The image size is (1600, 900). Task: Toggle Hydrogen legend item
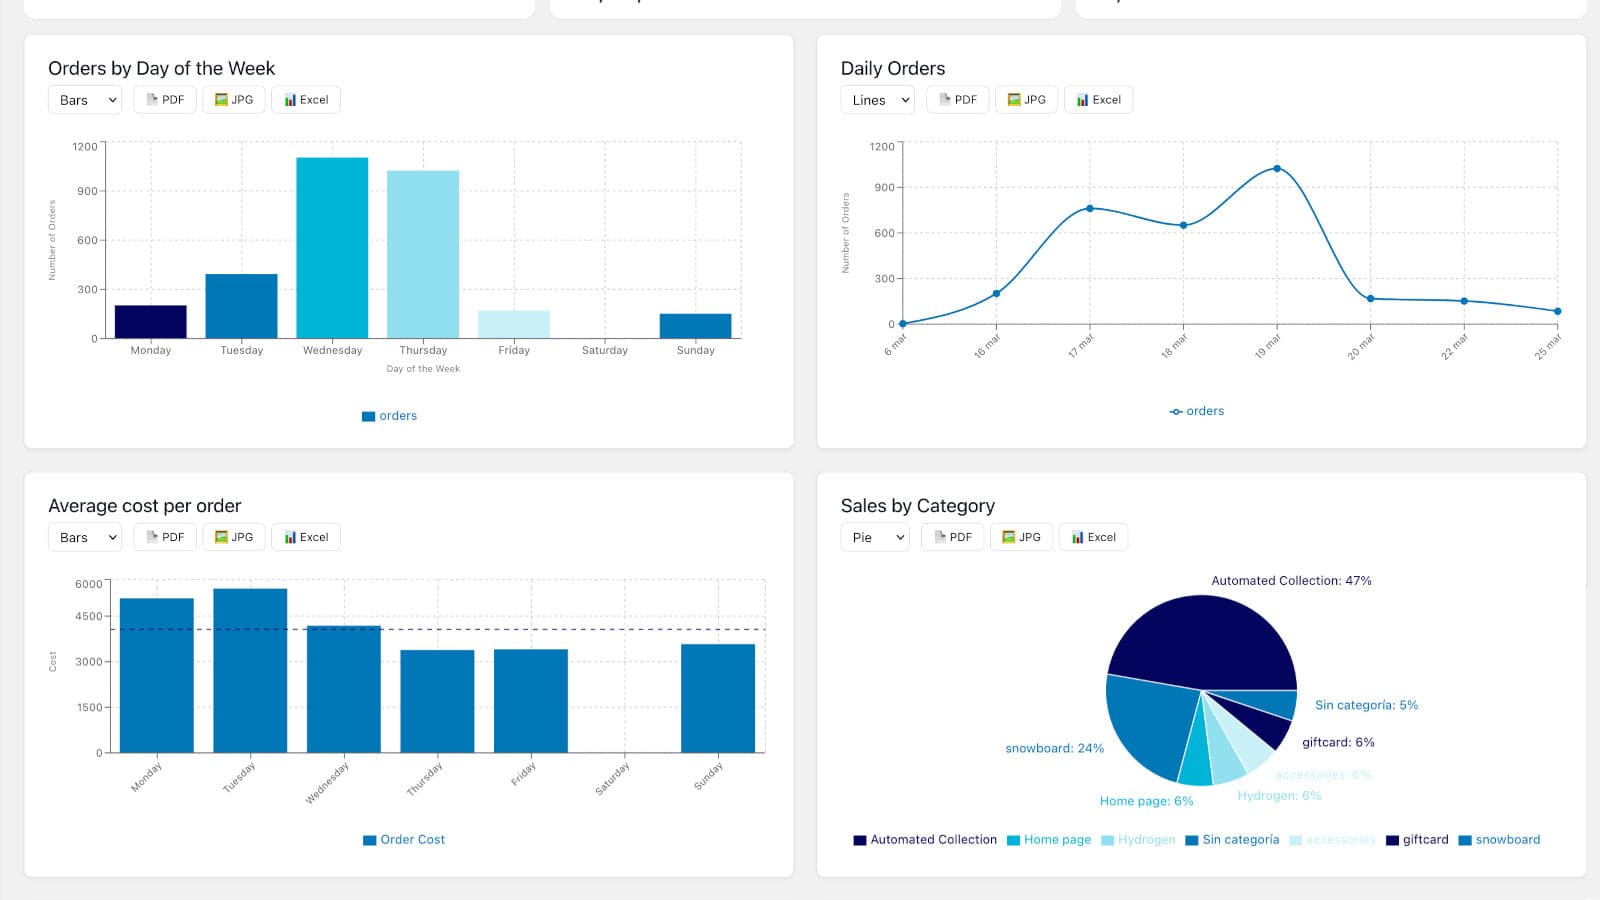[1139, 840]
